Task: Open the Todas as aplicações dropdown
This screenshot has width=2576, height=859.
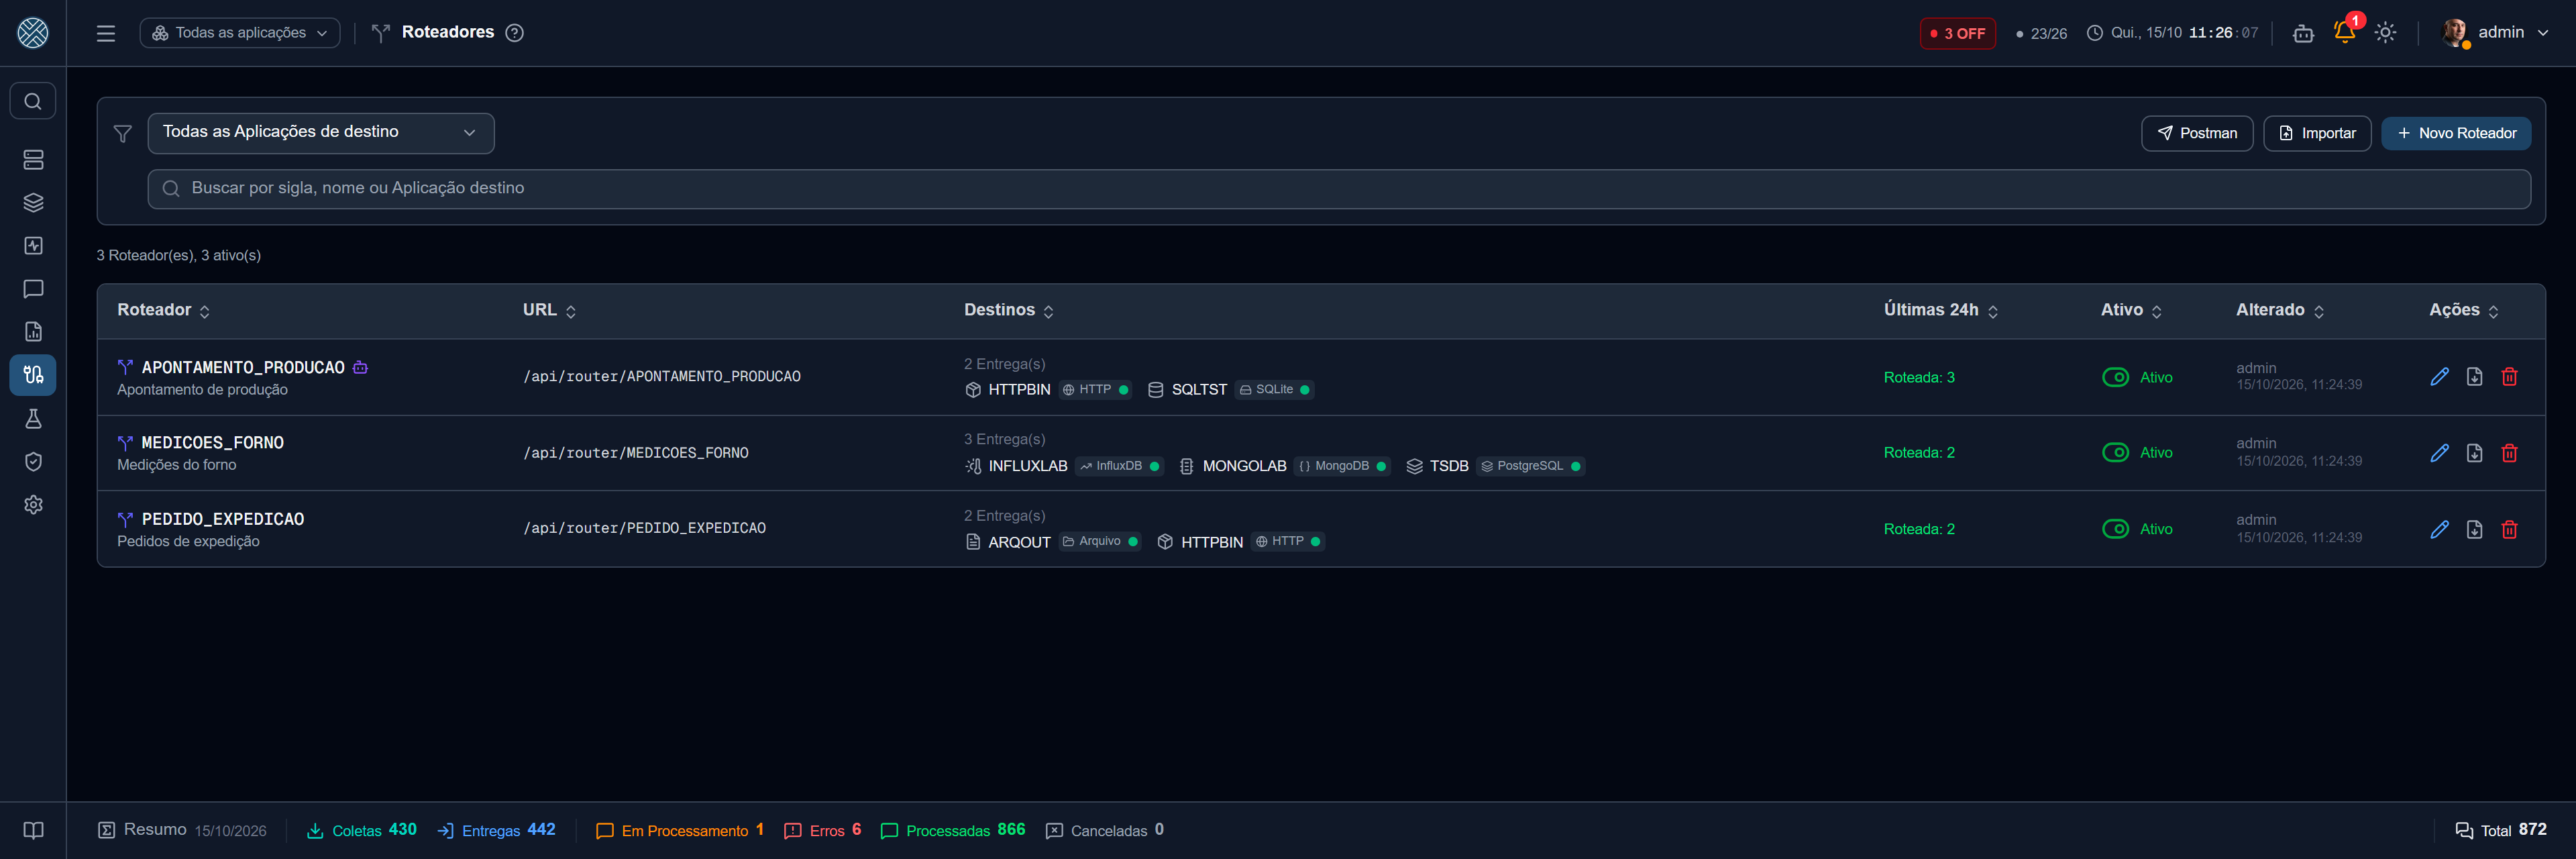Action: click(240, 33)
